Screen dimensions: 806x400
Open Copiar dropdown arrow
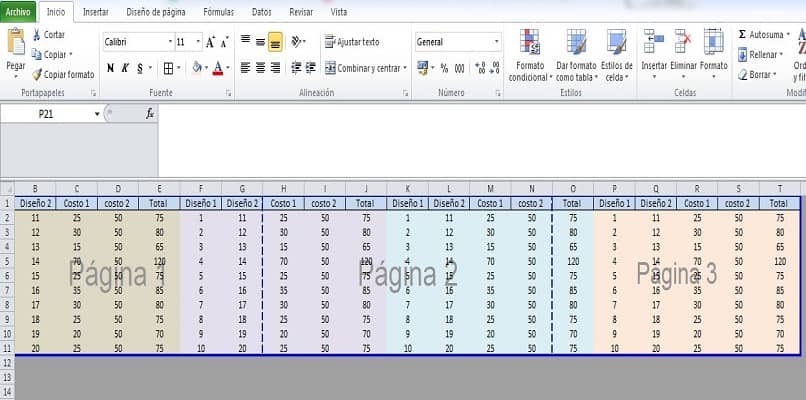point(70,54)
